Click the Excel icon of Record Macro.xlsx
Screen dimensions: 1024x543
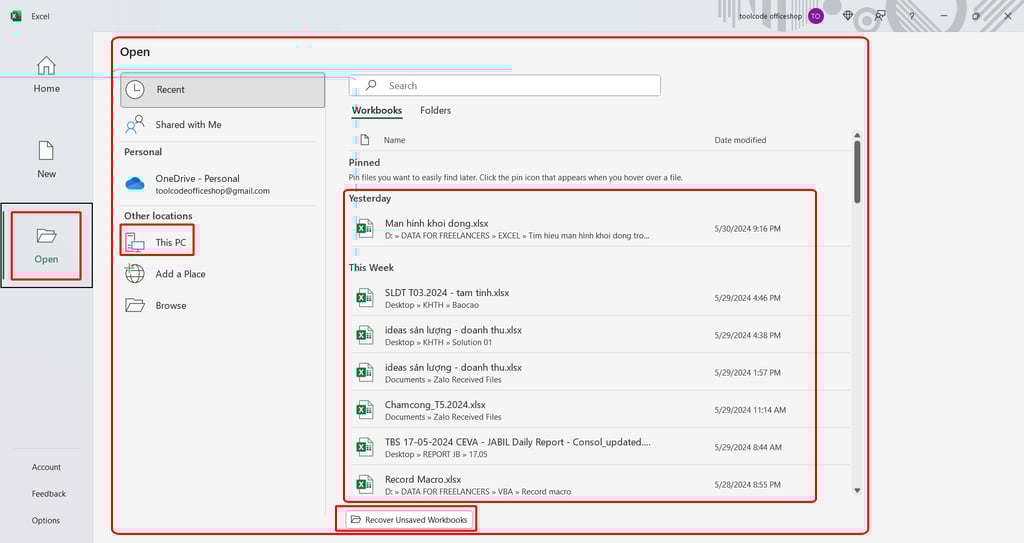tap(364, 484)
